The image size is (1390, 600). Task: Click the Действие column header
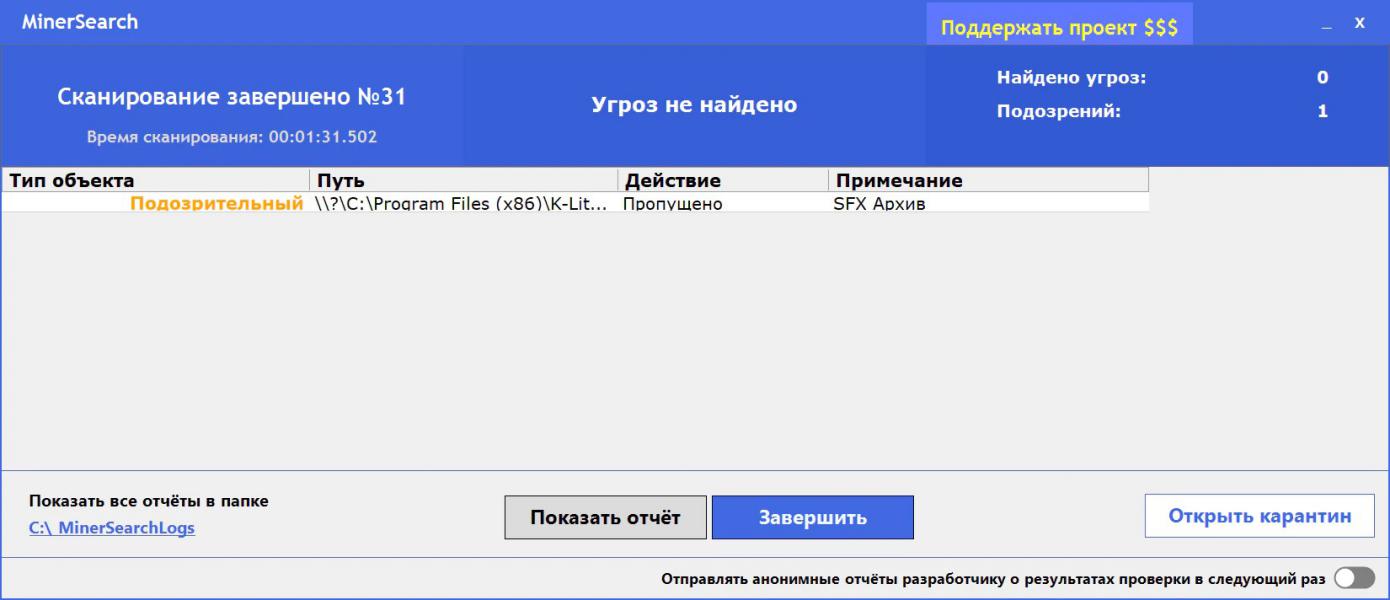722,181
